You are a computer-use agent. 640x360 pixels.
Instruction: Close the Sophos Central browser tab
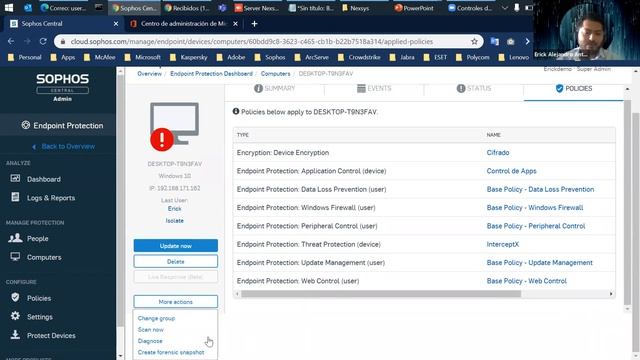(116, 24)
